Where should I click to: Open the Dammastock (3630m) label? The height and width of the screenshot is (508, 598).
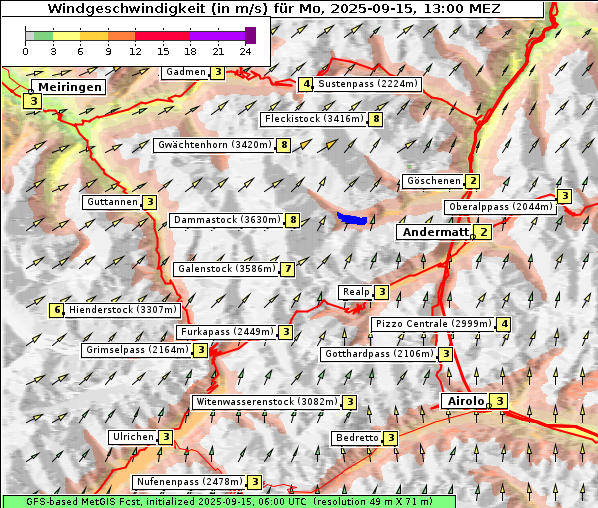coord(227,220)
